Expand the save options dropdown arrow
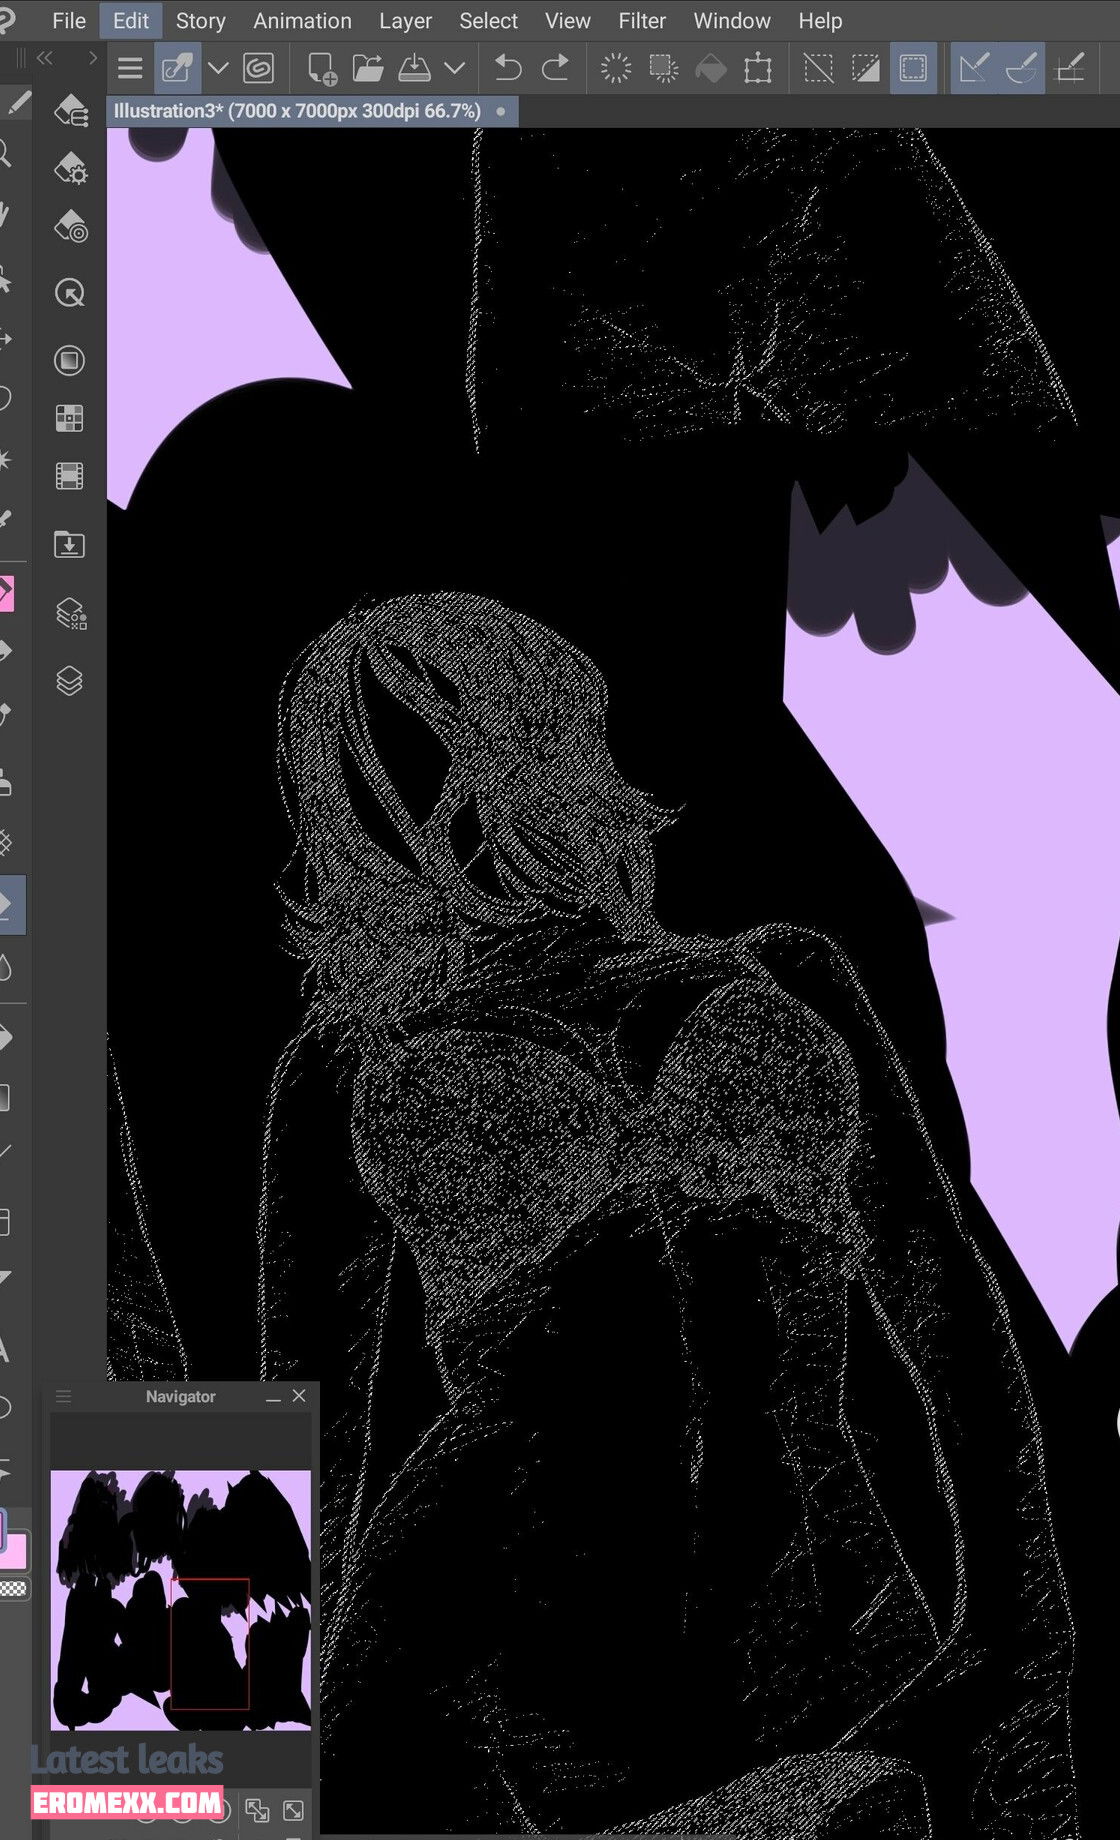This screenshot has height=1840, width=1120. coord(454,68)
